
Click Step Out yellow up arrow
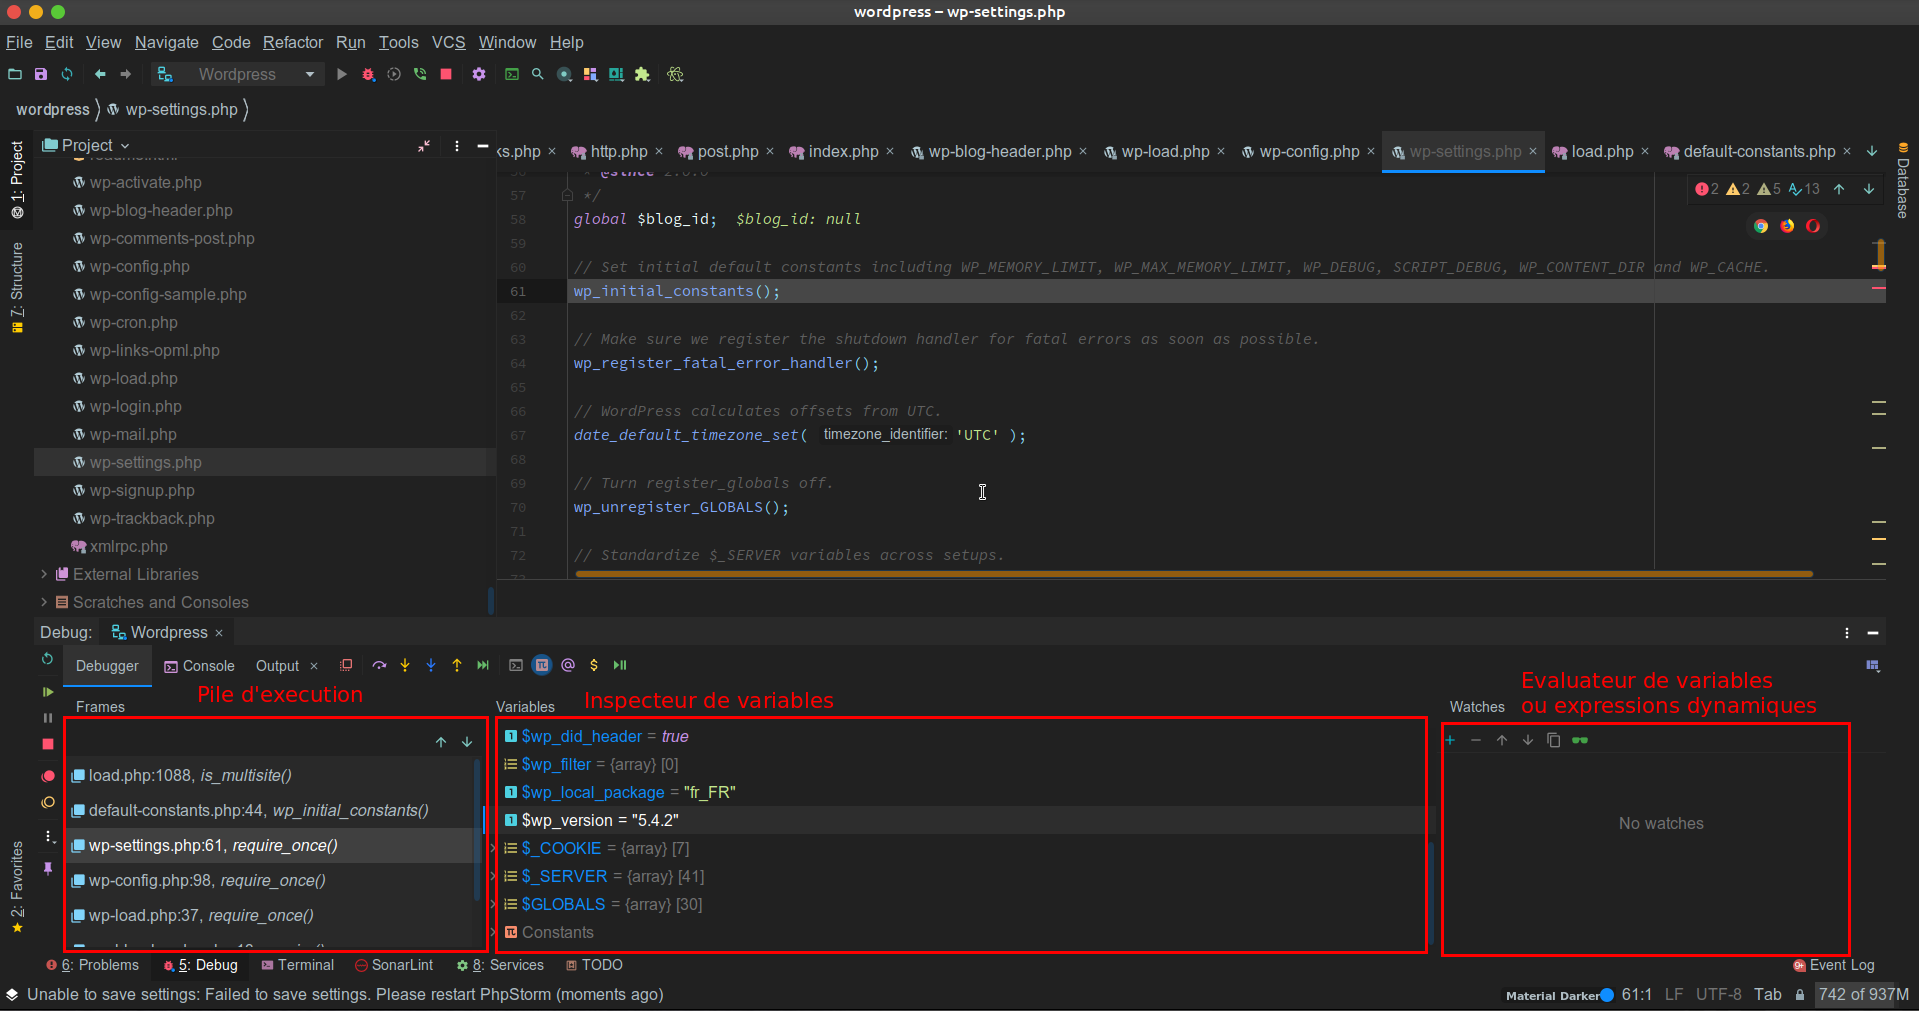(x=457, y=665)
